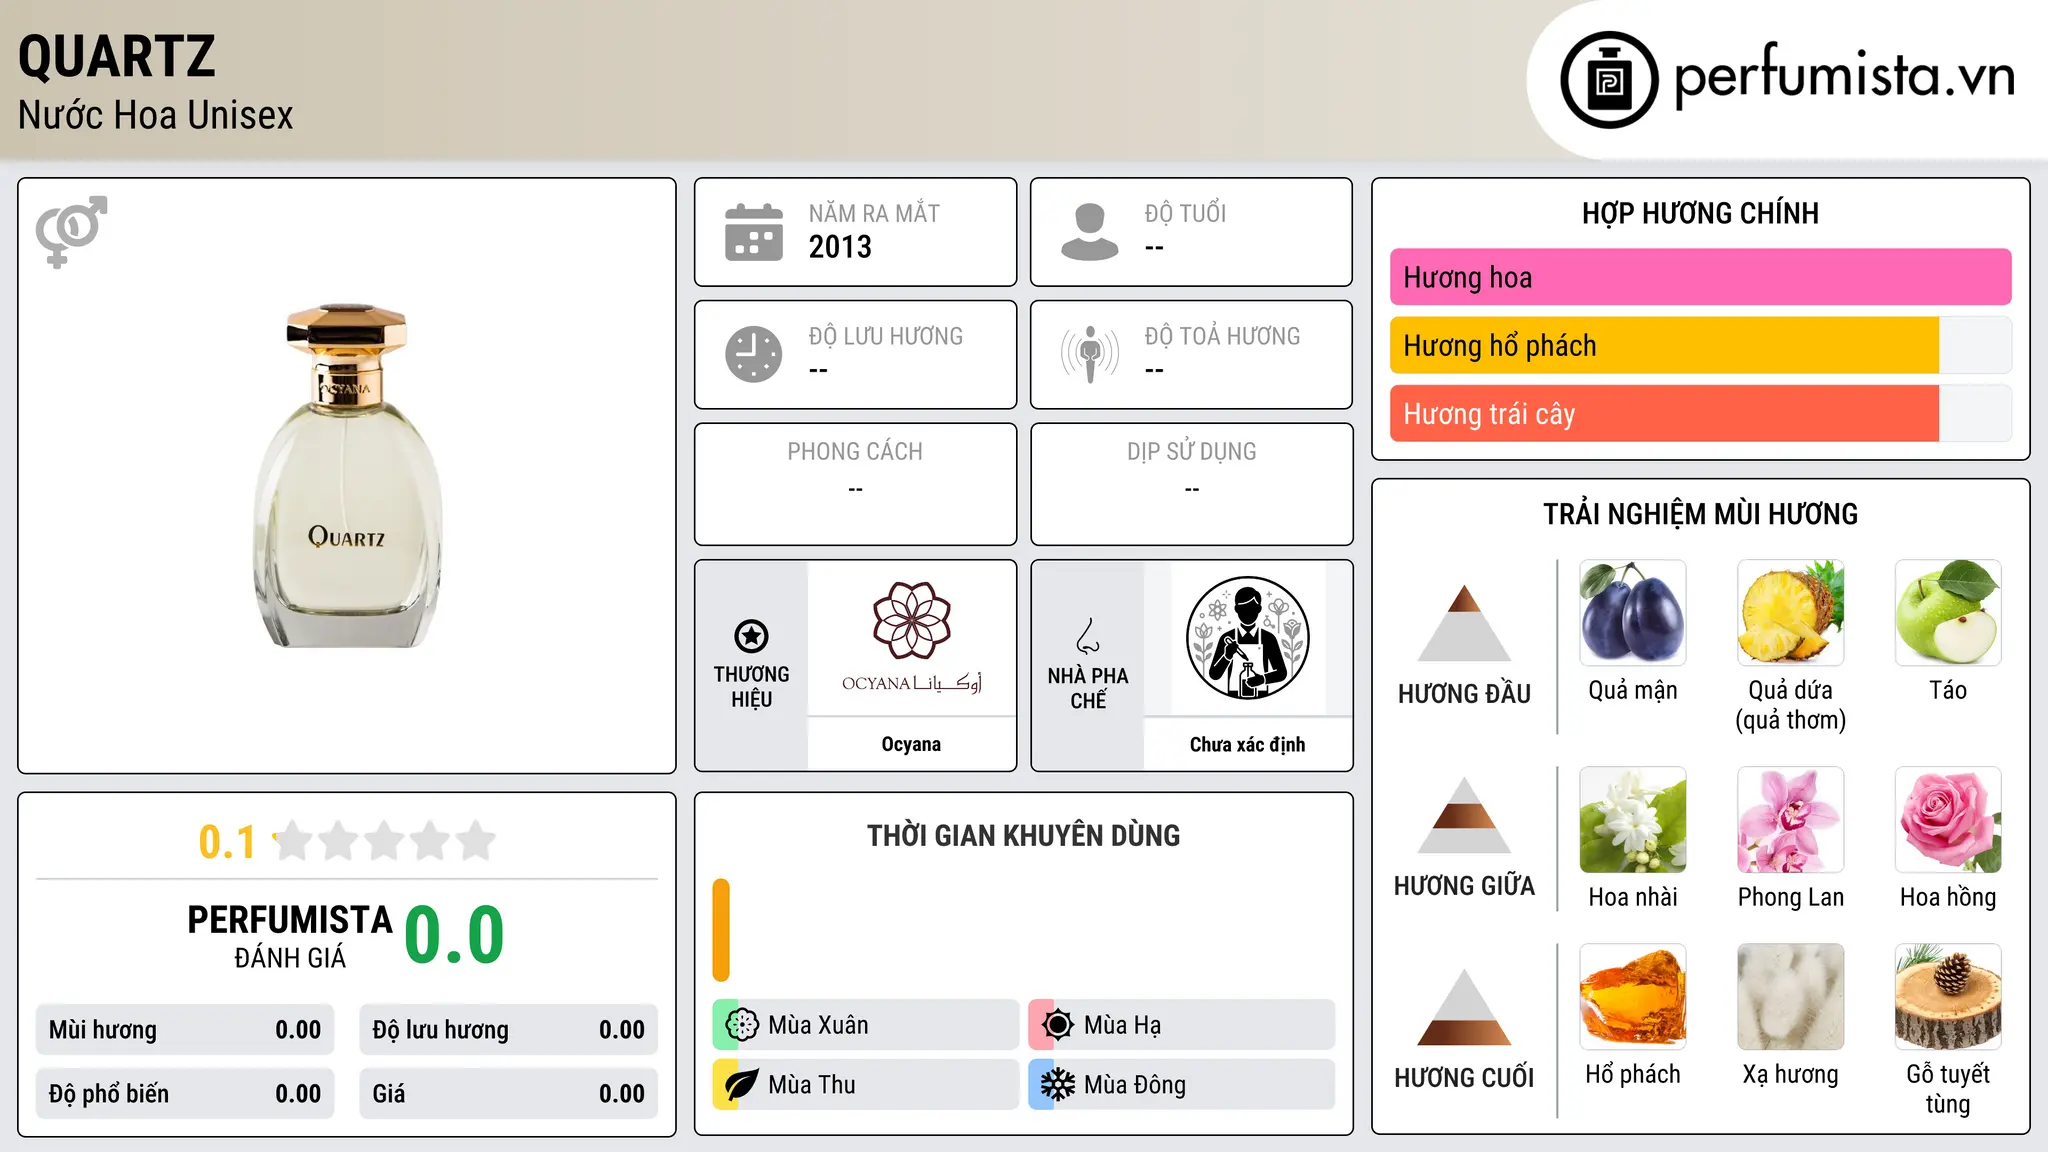2048x1152 pixels.
Task: Click the pink Hương hoa accord bar
Action: 1701,277
